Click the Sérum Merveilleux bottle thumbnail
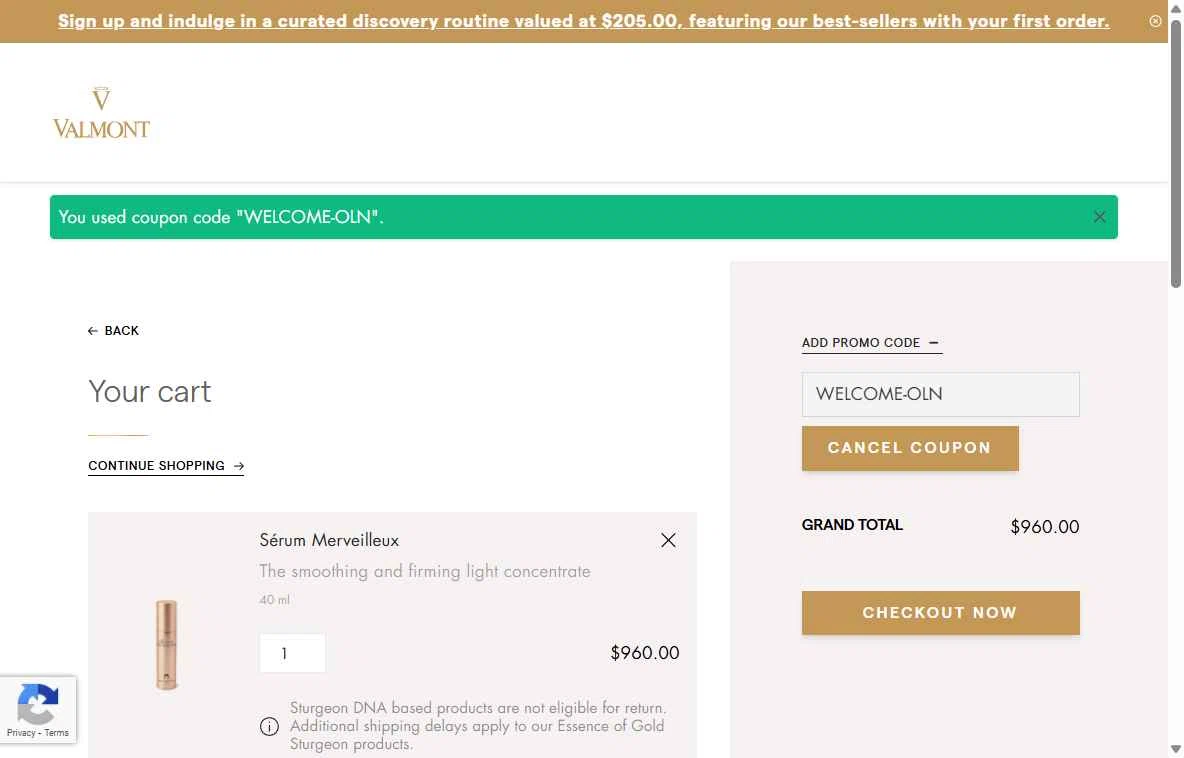1184x758 pixels. (167, 644)
